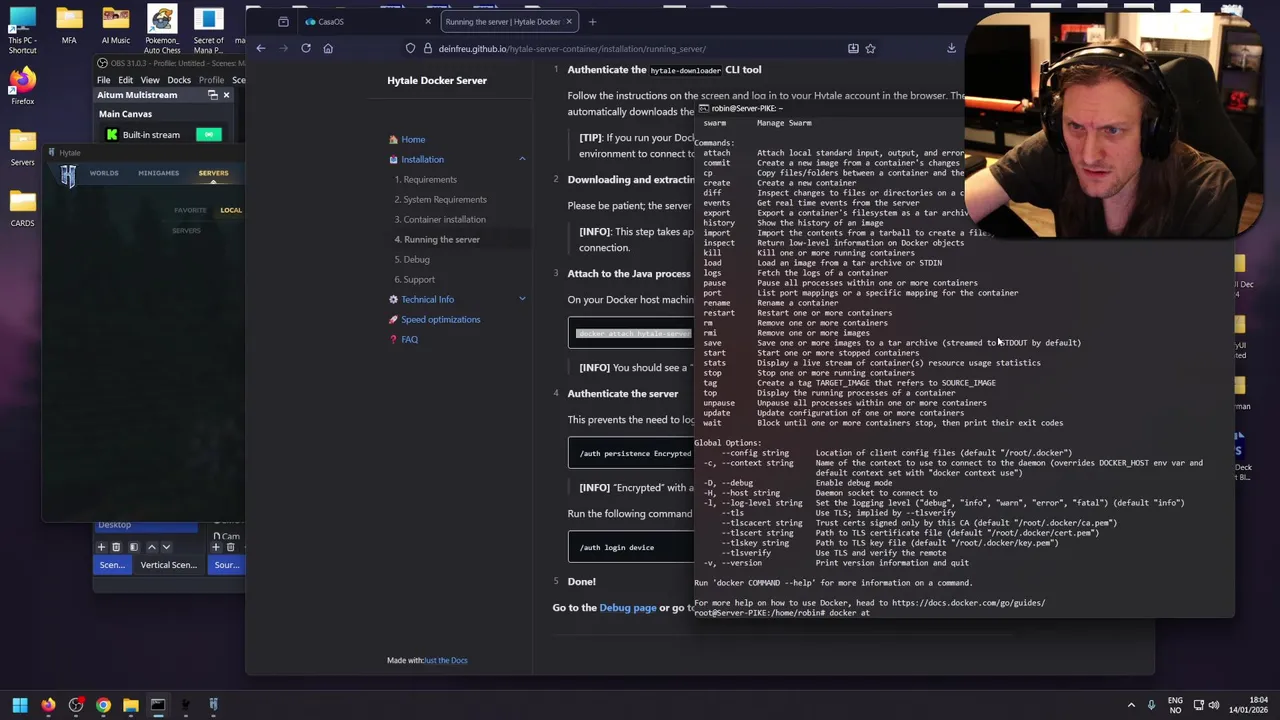Image resolution: width=1280 pixels, height=720 pixels.
Task: Open Vertical Scenes dock tab
Action: point(168,565)
